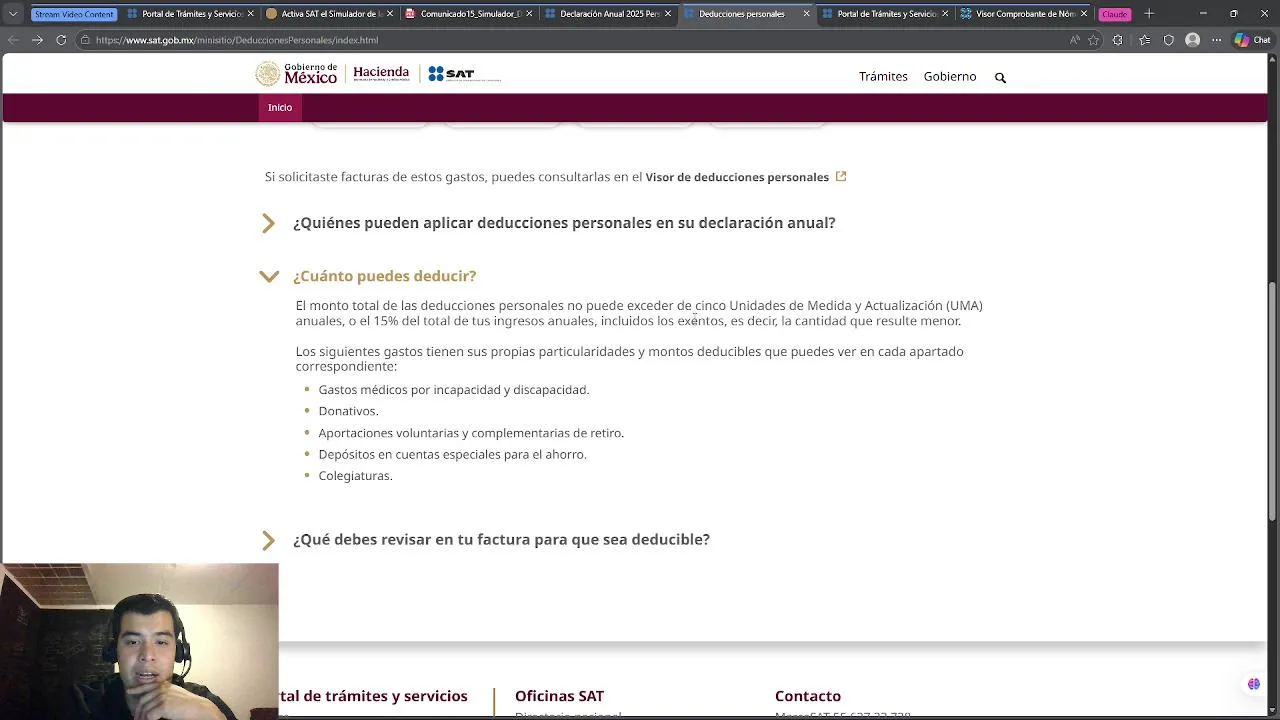Click the Colegiaturas. list item text
Image resolution: width=1280 pixels, height=720 pixels.
[355, 476]
